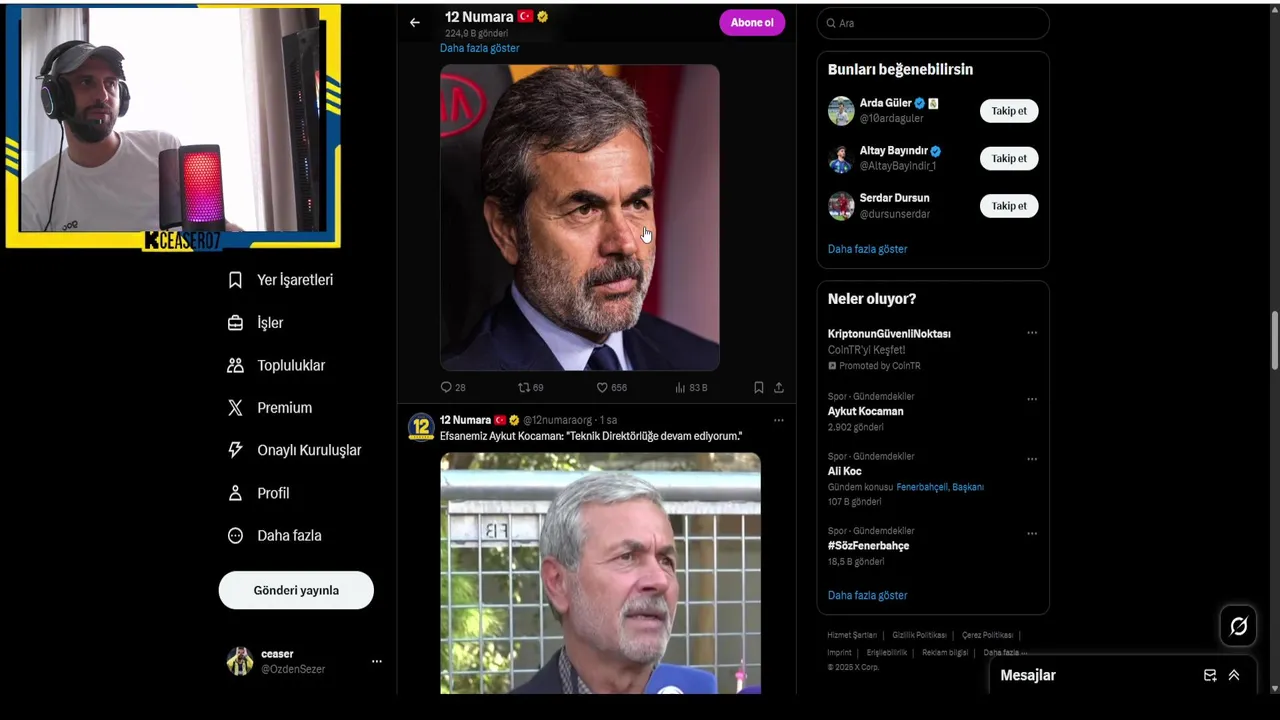This screenshot has height=720, width=1280.
Task: Open the Ali Koc trending topic
Action: coord(844,471)
